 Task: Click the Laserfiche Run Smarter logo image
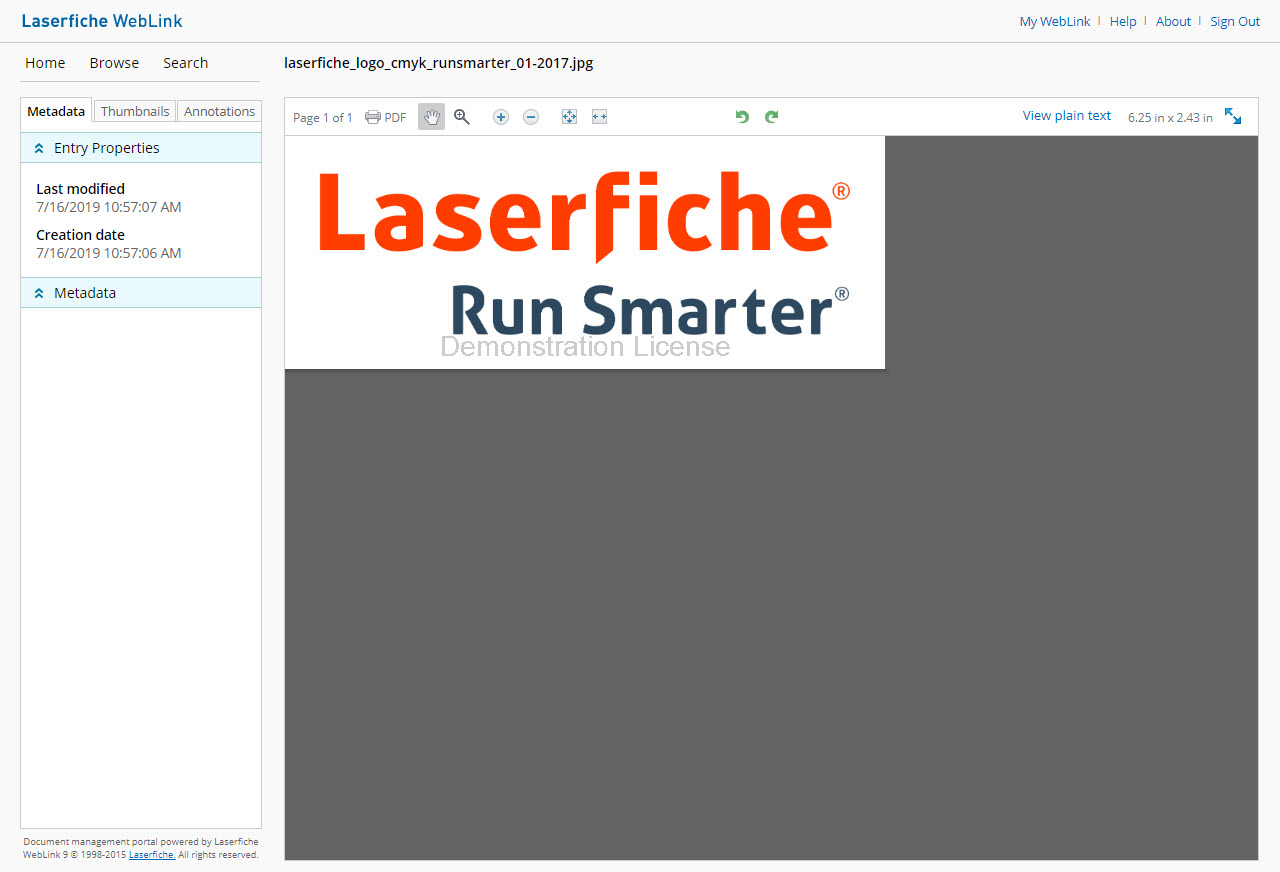point(585,252)
